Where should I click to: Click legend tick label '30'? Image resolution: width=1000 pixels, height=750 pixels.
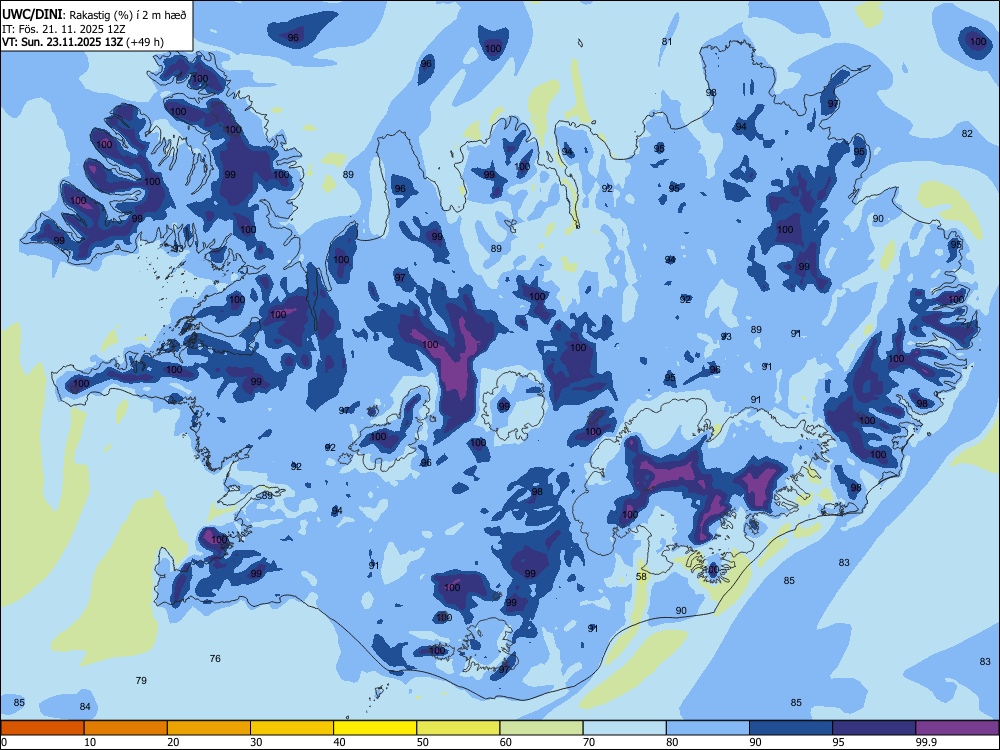click(x=256, y=742)
